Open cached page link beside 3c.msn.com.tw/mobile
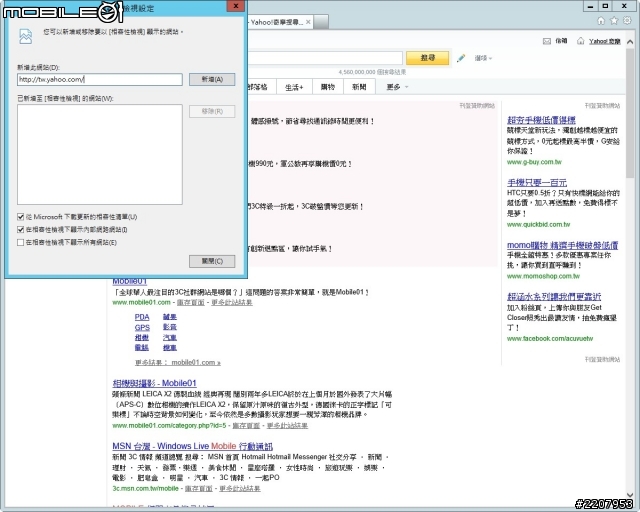640x512 pixels. coord(198,488)
